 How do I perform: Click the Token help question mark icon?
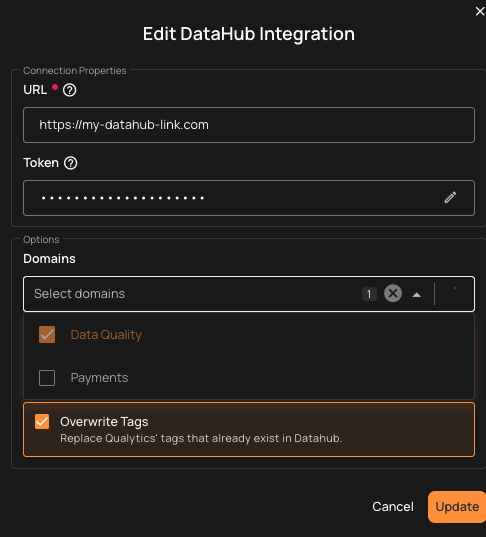point(71,163)
